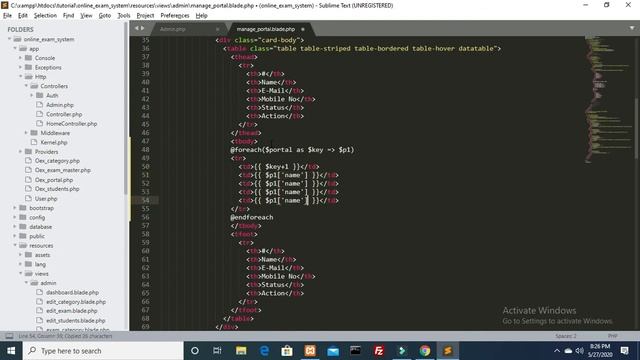This screenshot has width=640, height=360.
Task: Open the Help menu
Action: (202, 16)
